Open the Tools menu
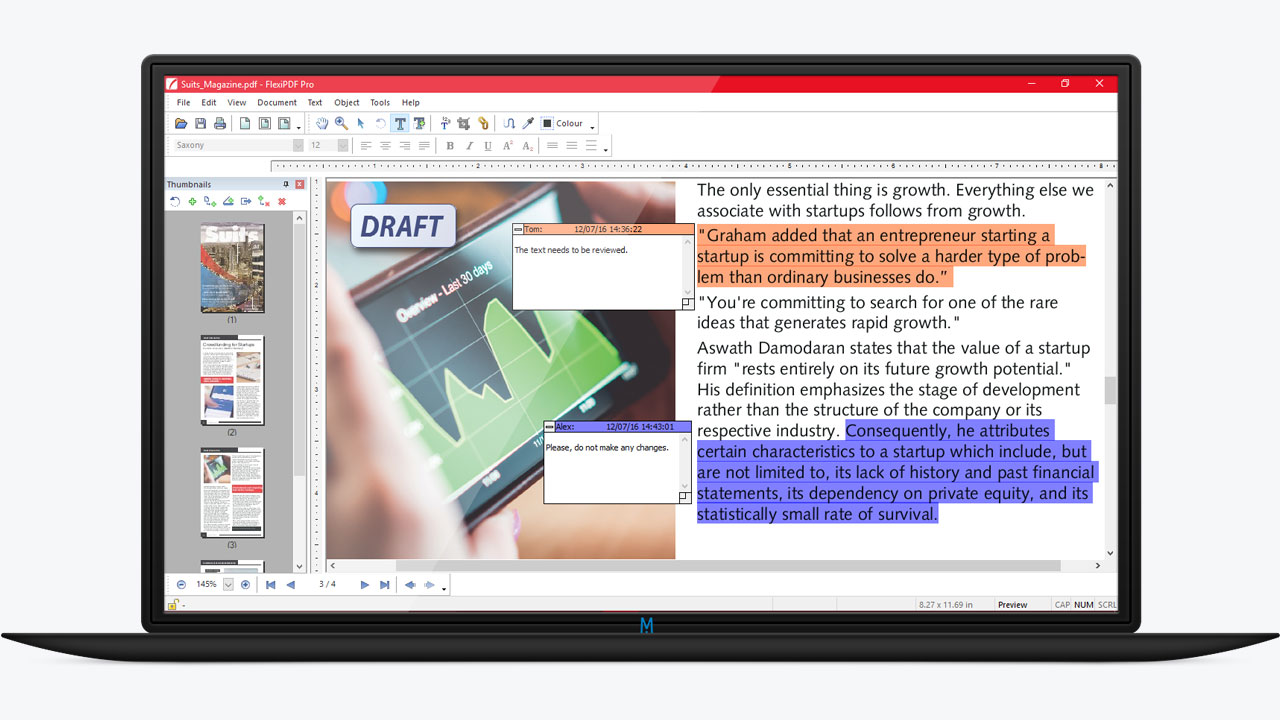Viewport: 1280px width, 720px height. tap(380, 103)
